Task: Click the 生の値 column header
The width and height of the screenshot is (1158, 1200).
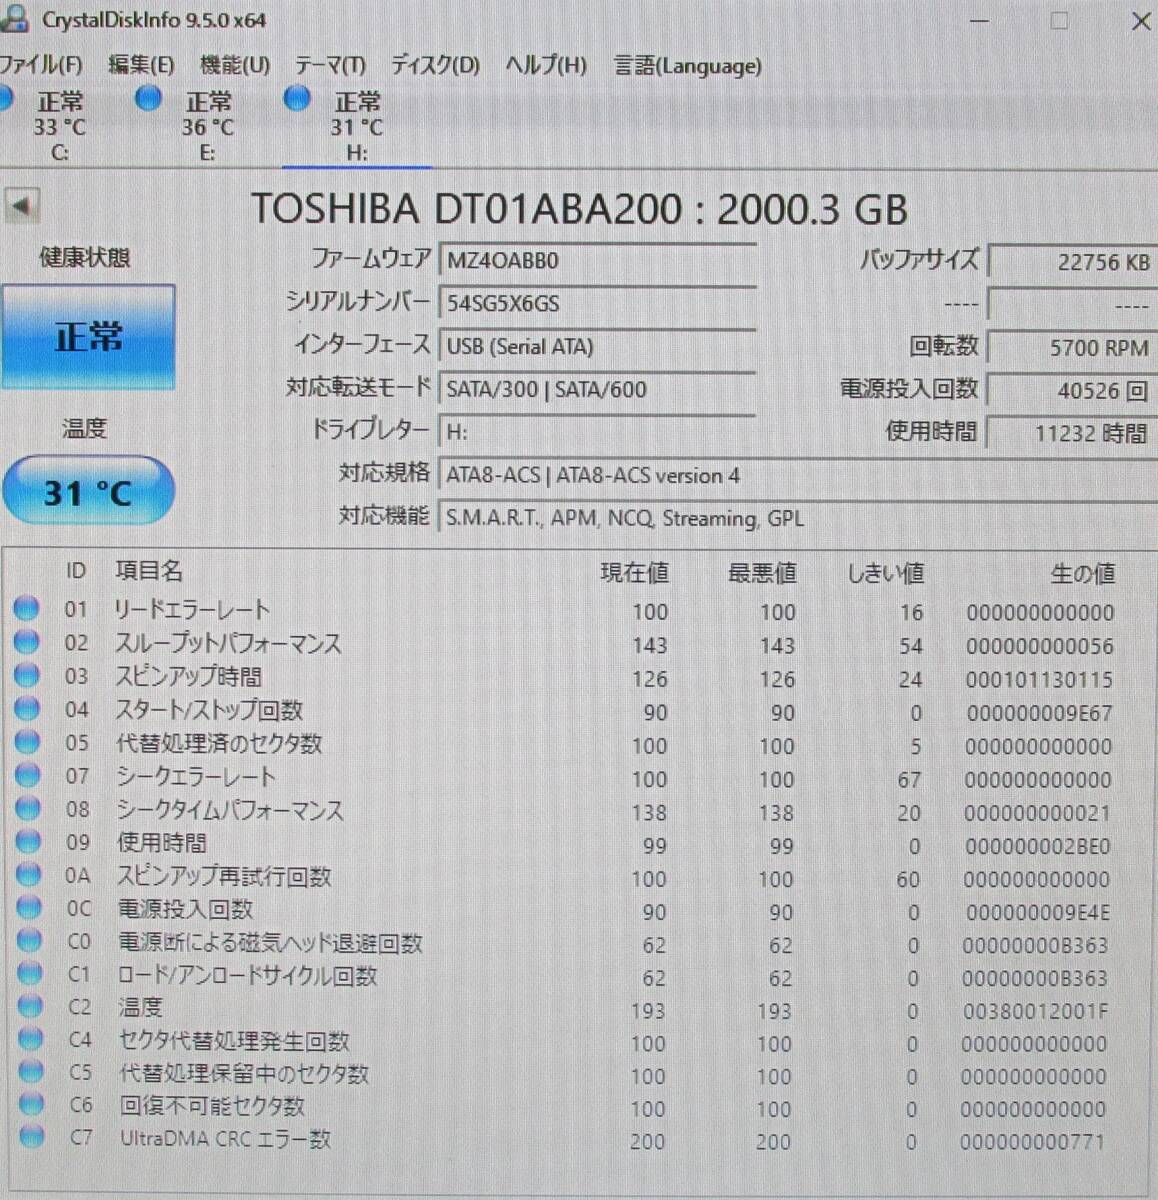Action: [x=1083, y=574]
